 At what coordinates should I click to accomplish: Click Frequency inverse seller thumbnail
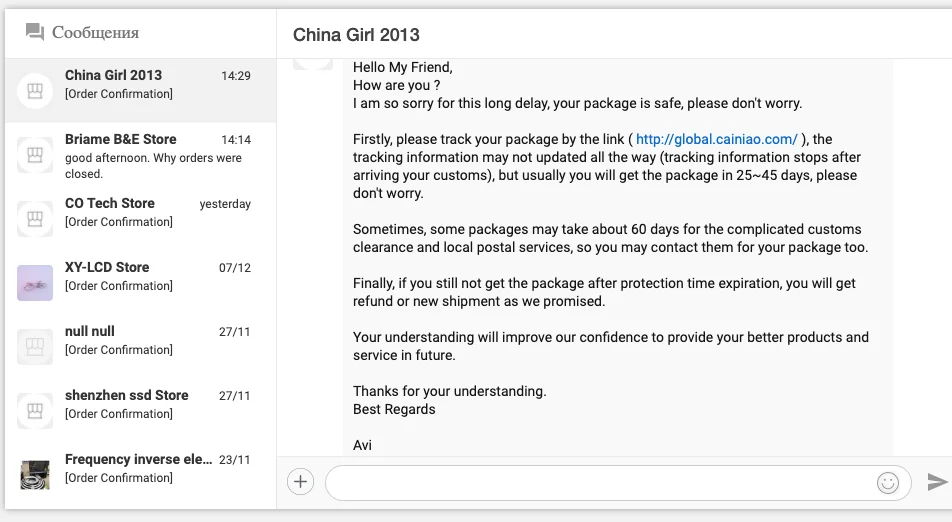point(35,475)
